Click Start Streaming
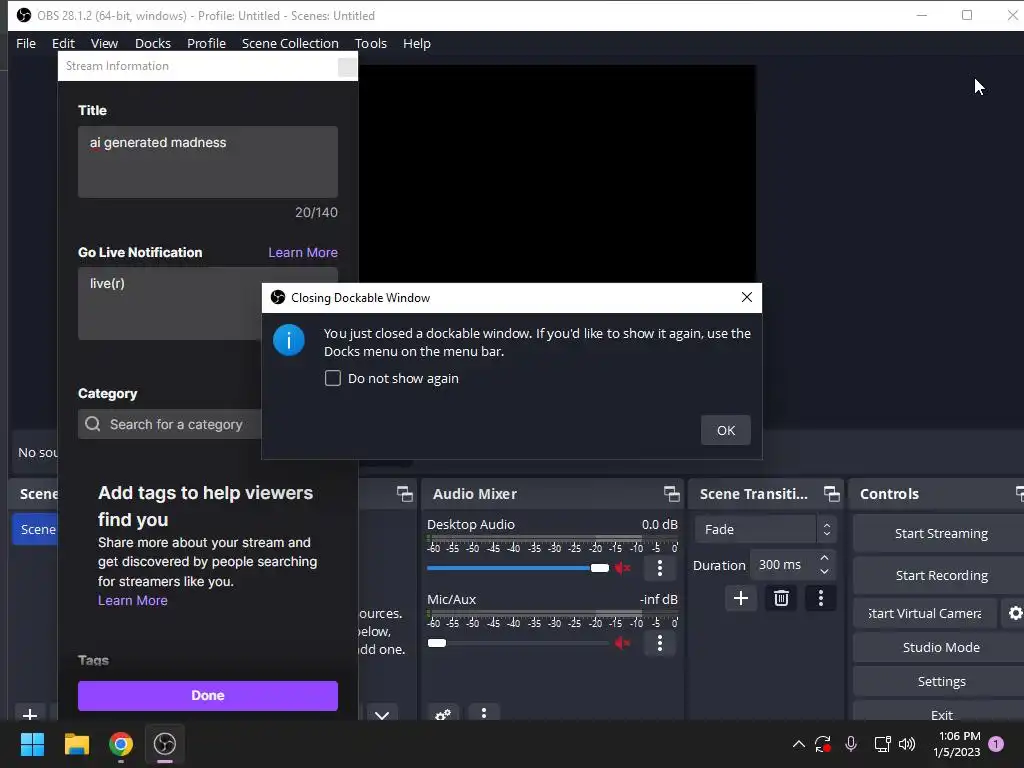The width and height of the screenshot is (1024, 768). (940, 534)
